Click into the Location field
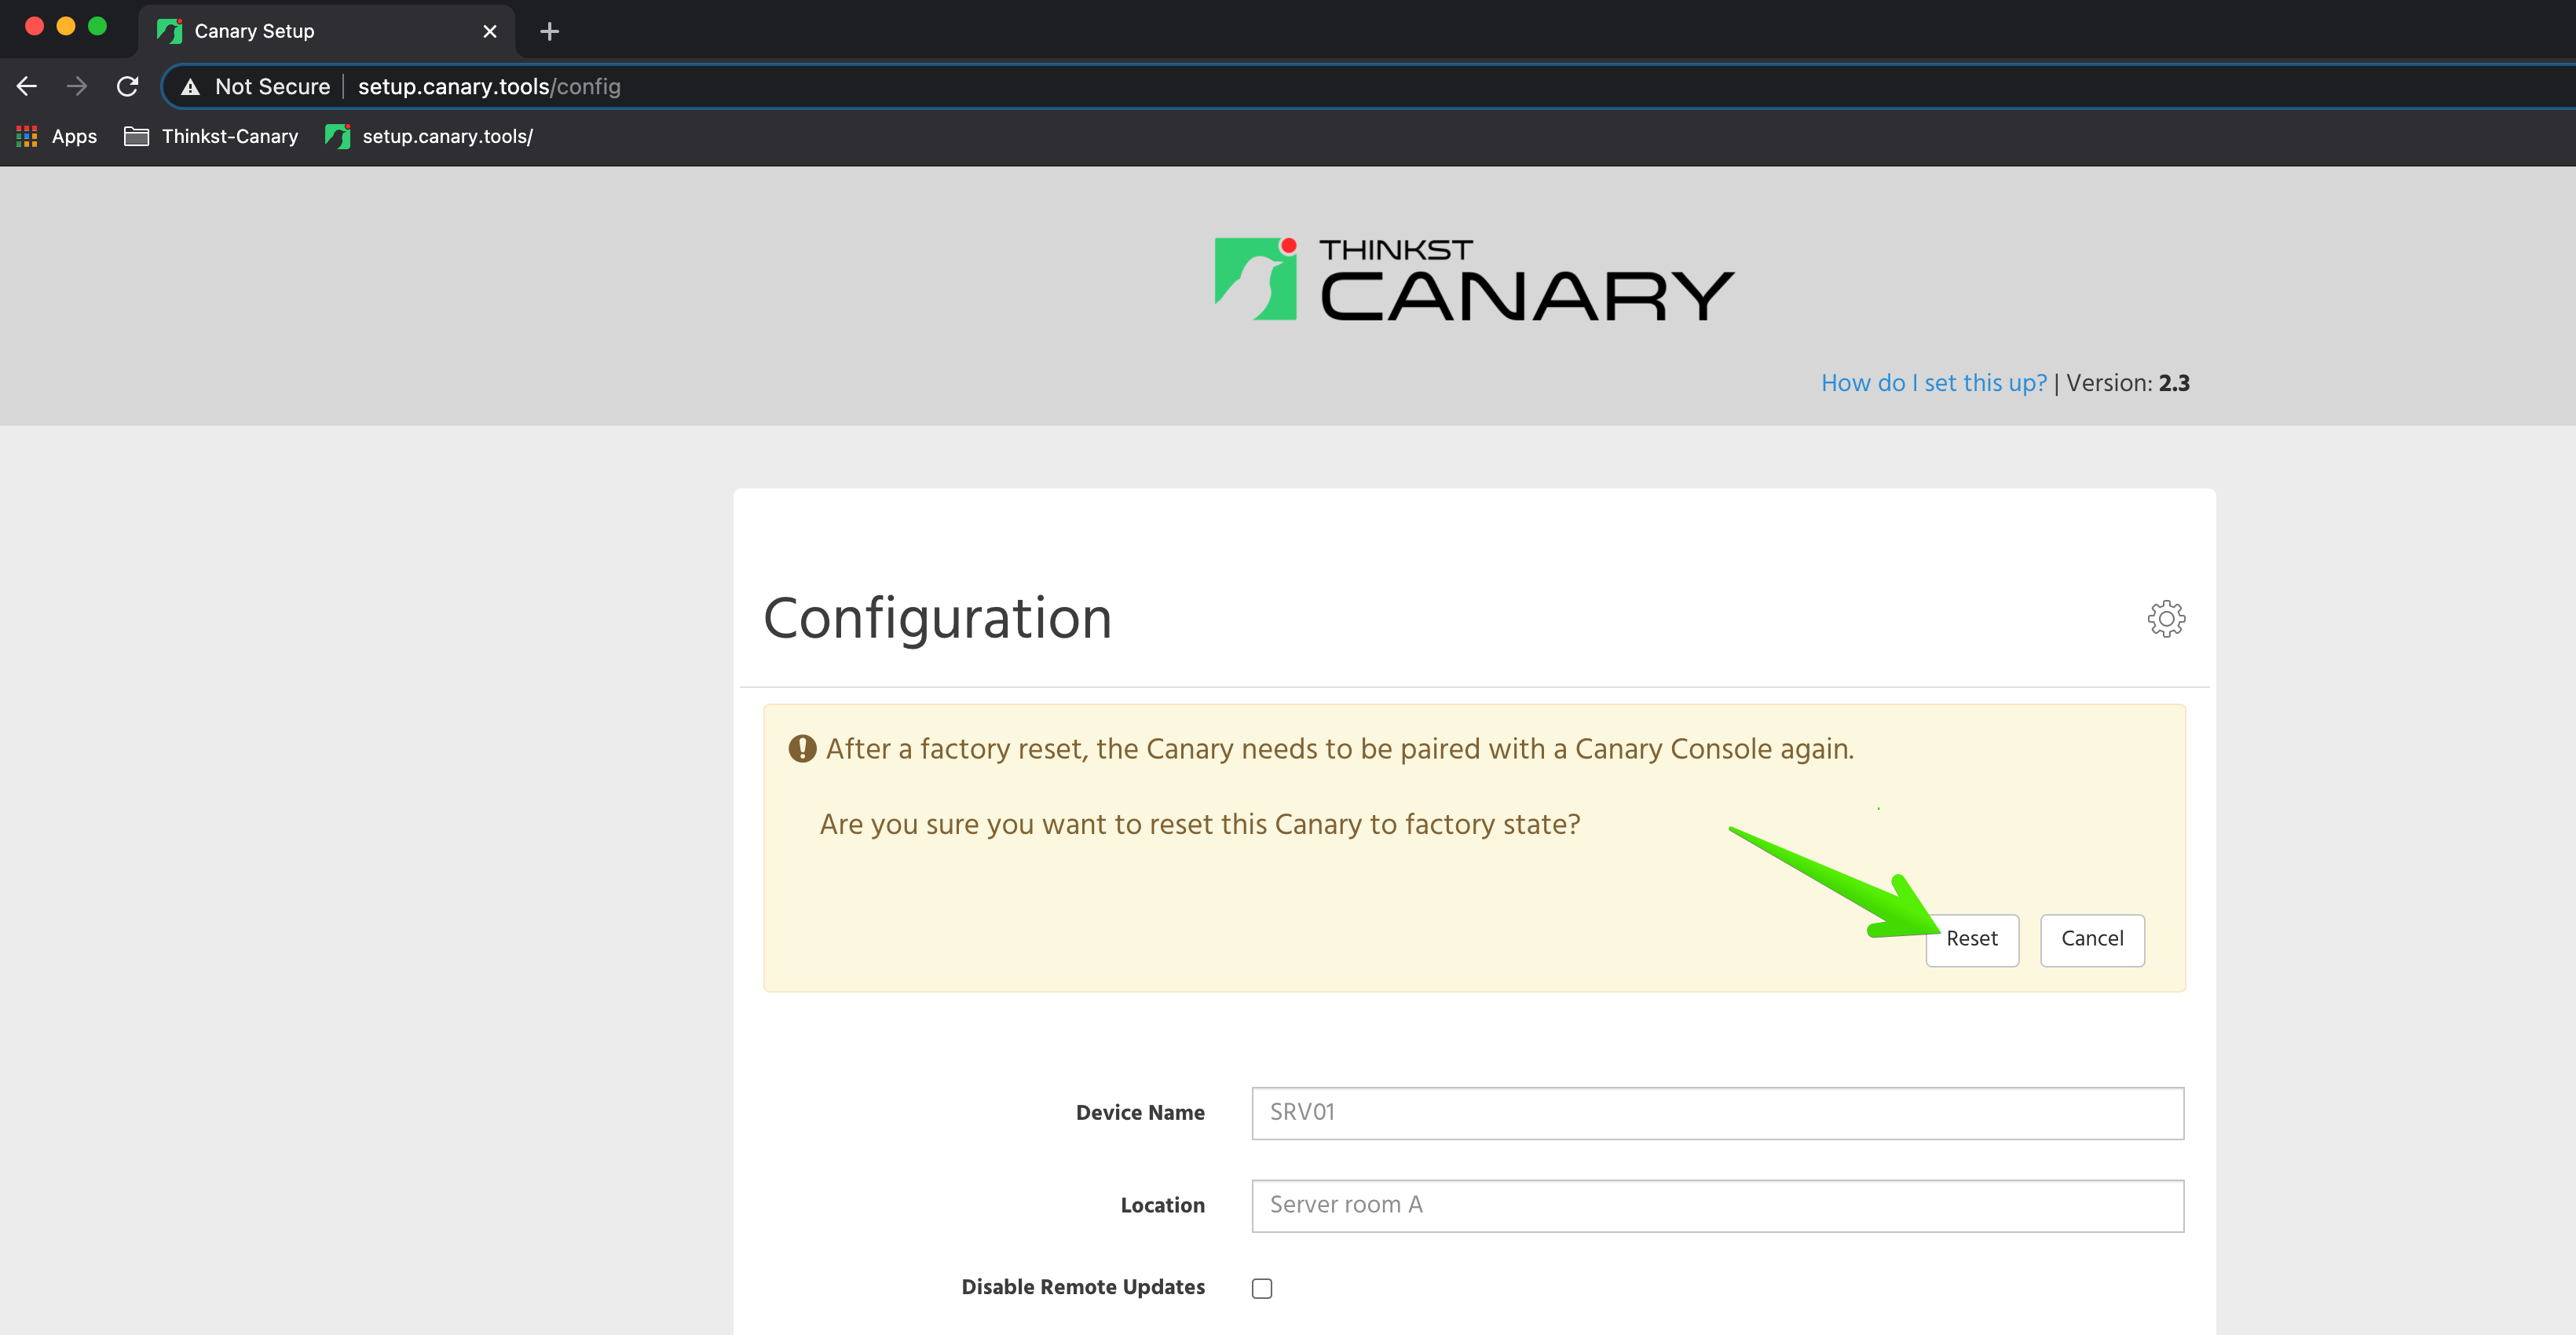This screenshot has height=1335, width=2576. 1717,1205
